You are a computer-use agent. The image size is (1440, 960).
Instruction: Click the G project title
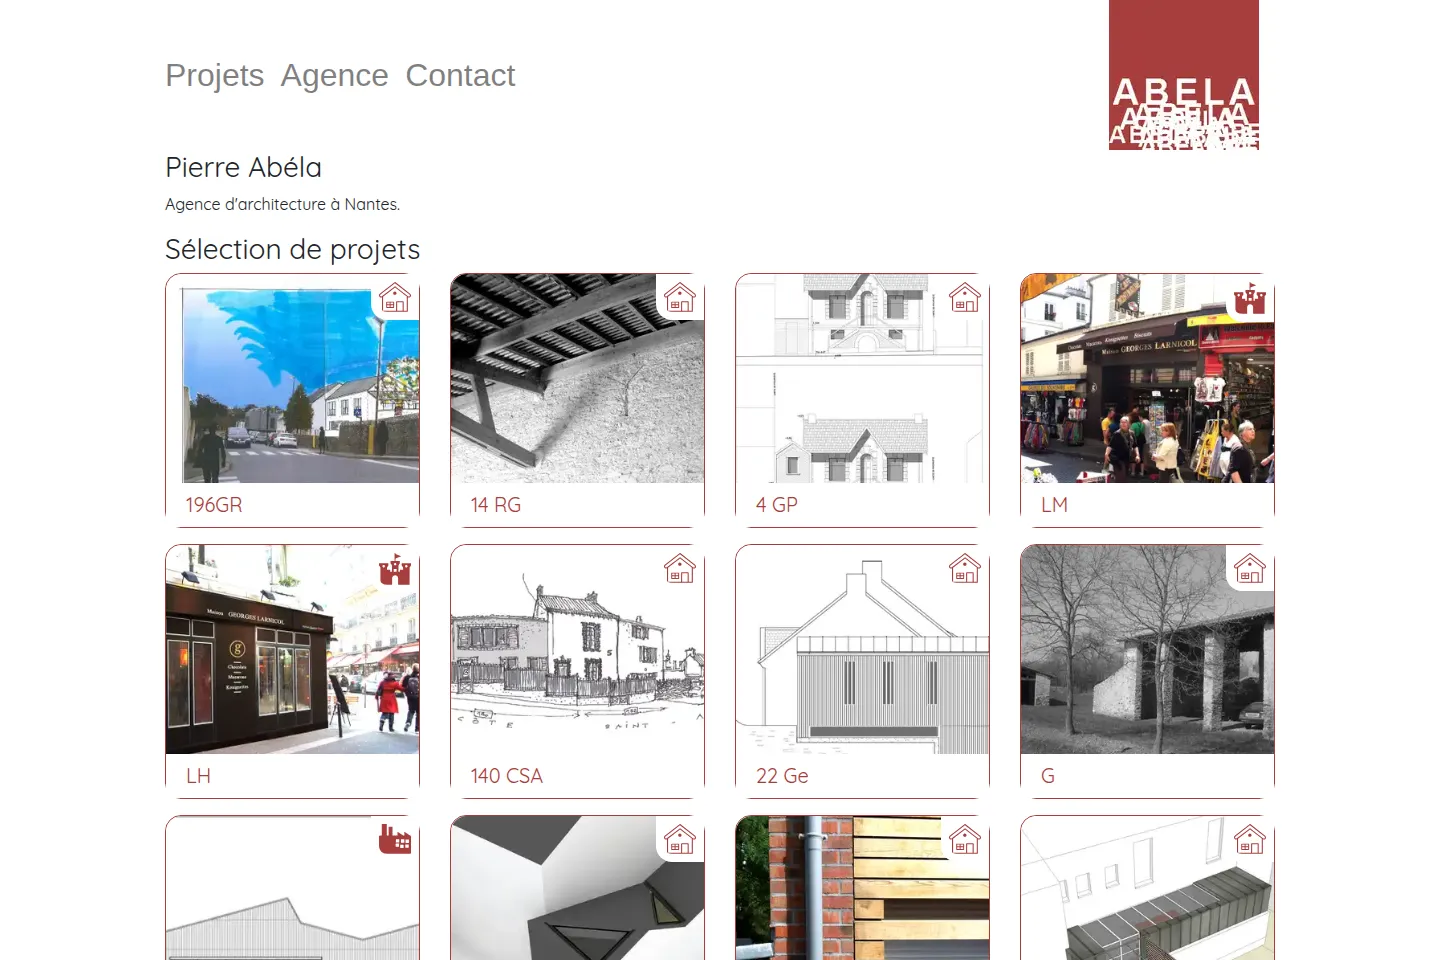pyautogui.click(x=1048, y=776)
